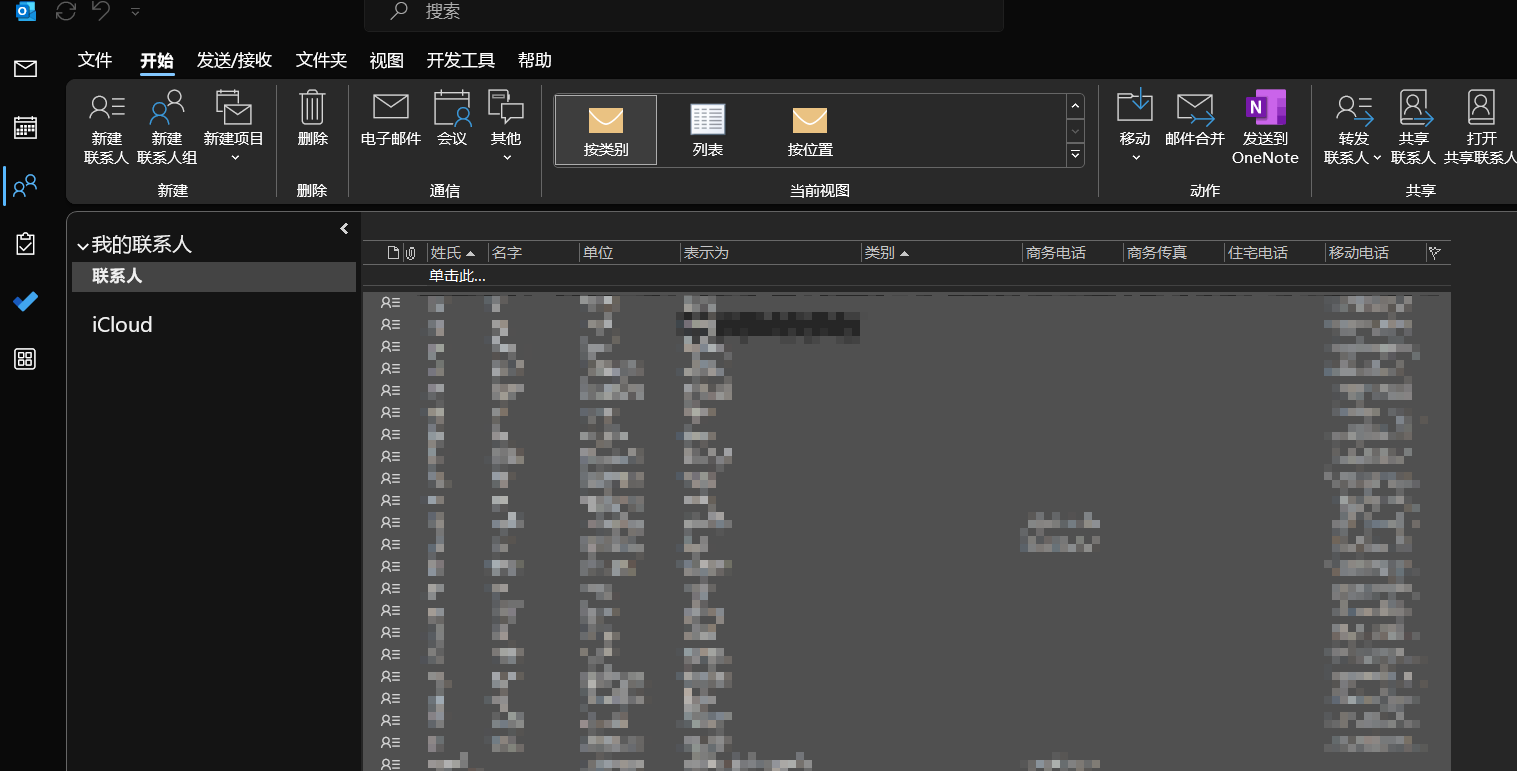Sort by 类别 column header
The width and height of the screenshot is (1517, 771).
(941, 253)
